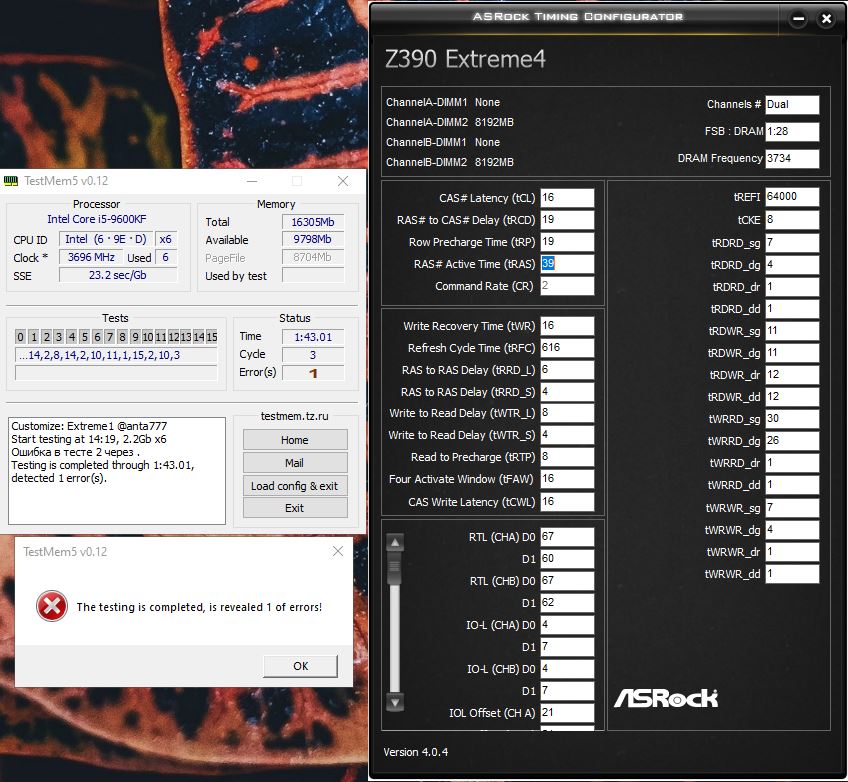The image size is (848, 782).
Task: Click the TestMem5 memory chip title icon
Action: click(11, 181)
